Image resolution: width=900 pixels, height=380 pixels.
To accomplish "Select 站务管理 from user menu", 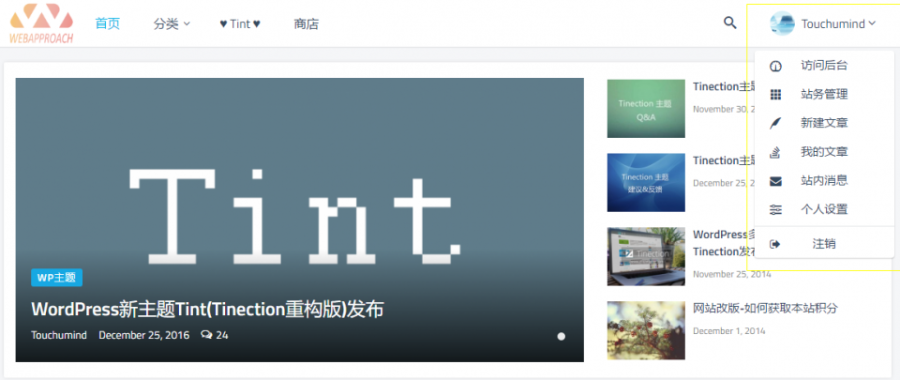I will (824, 94).
